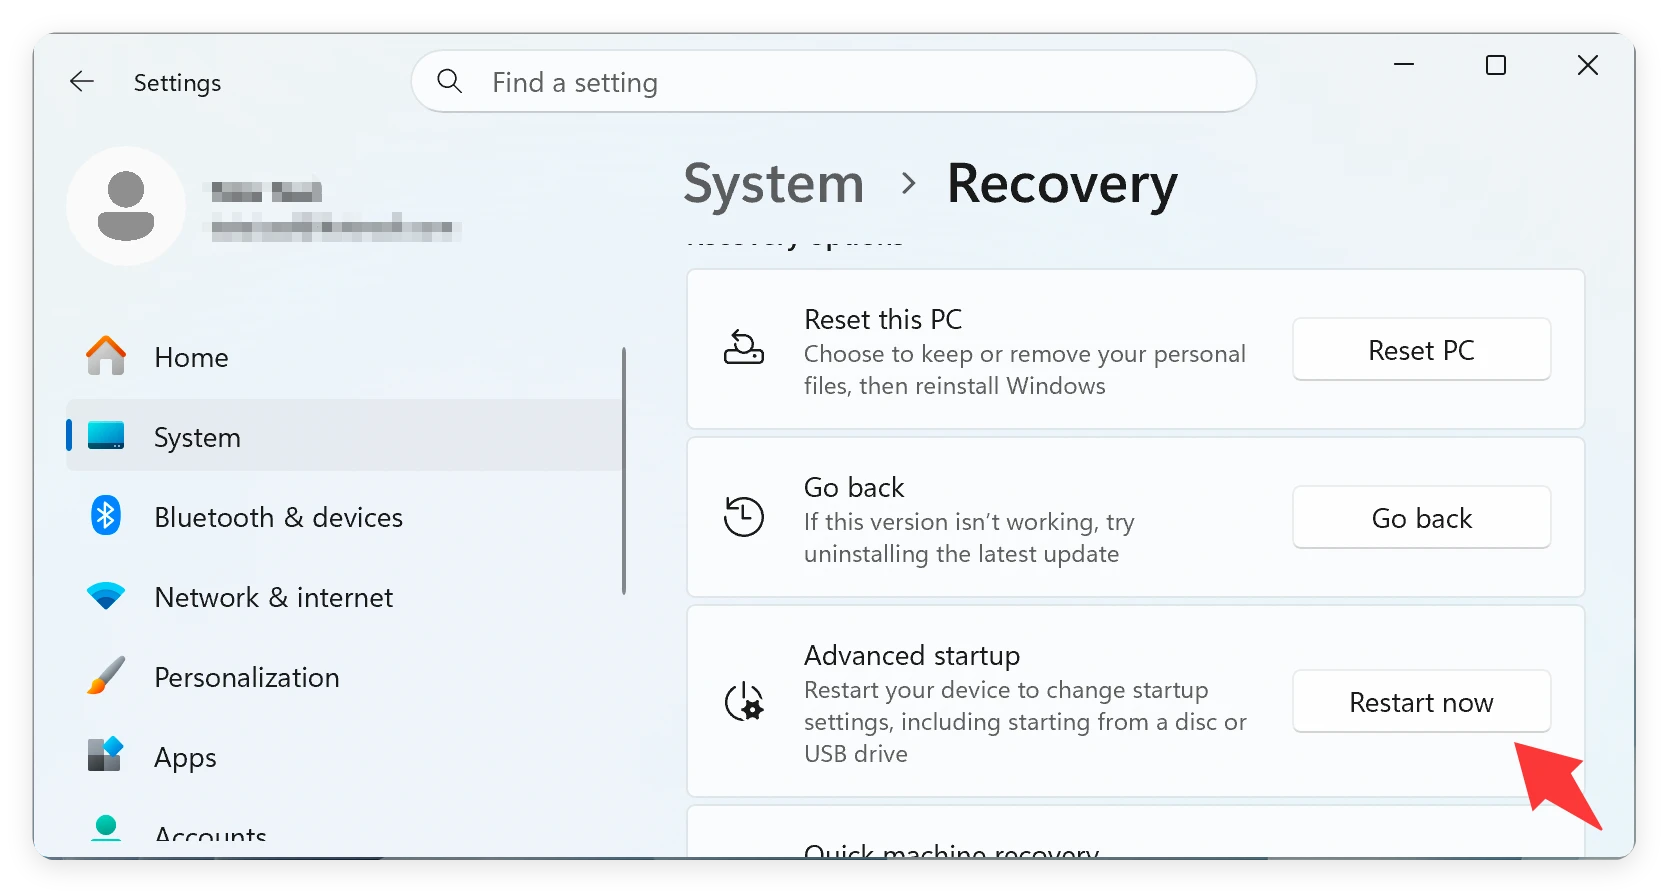Click the Go back clock history icon

(x=744, y=516)
